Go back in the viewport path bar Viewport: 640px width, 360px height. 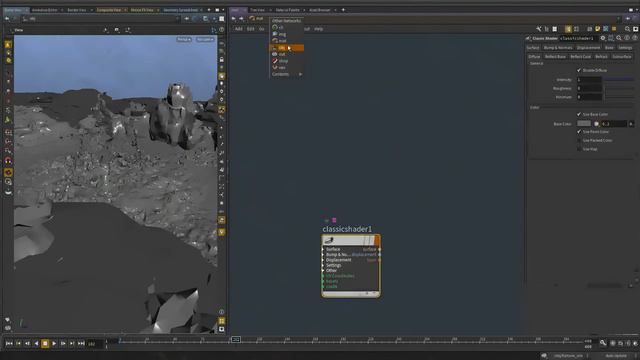coord(7,19)
